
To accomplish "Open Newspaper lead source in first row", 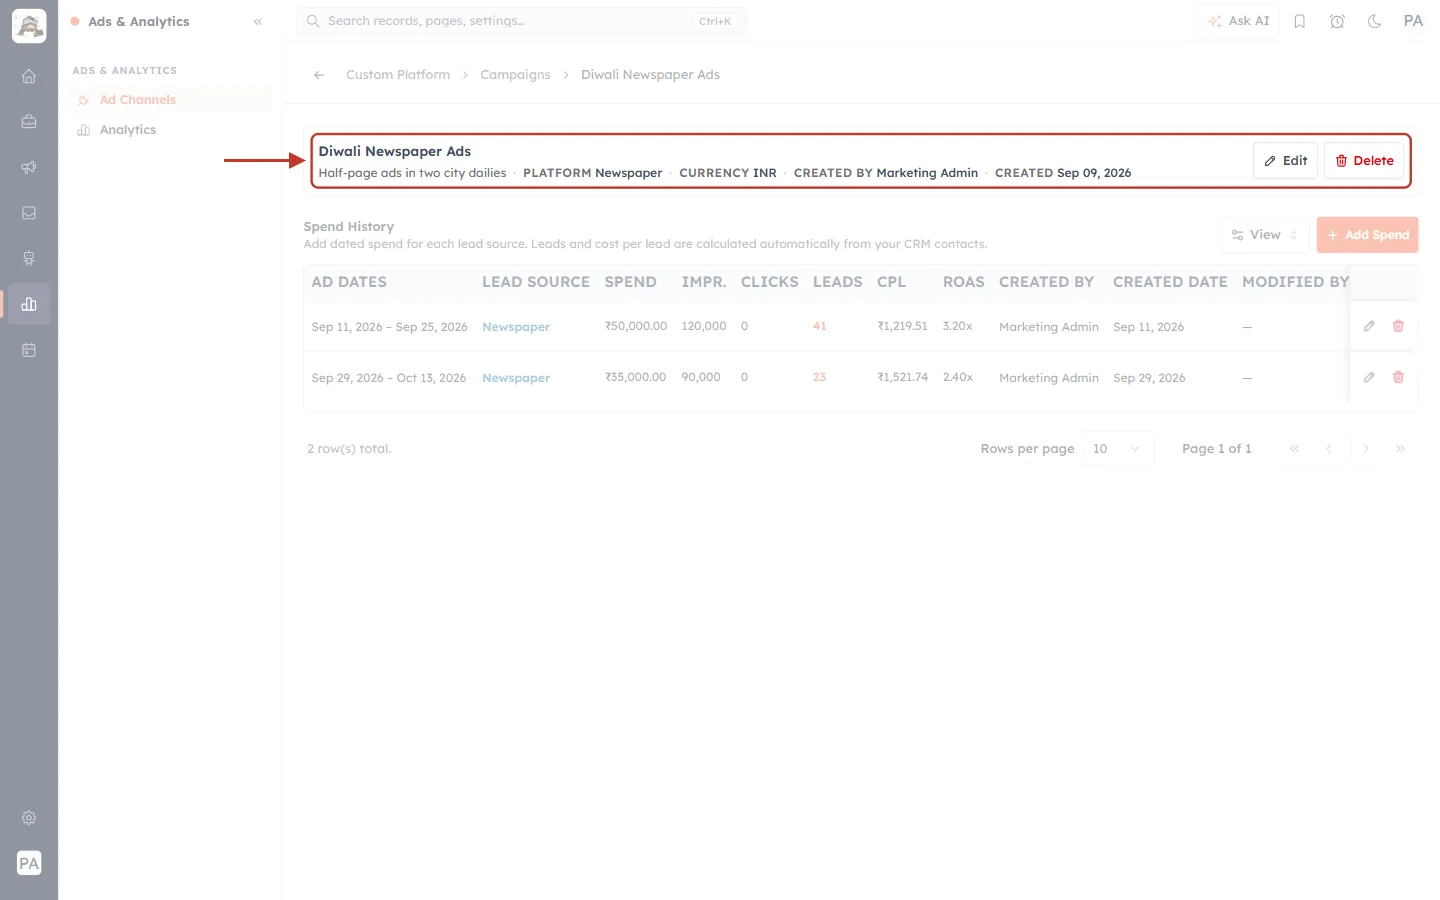I will tap(516, 327).
